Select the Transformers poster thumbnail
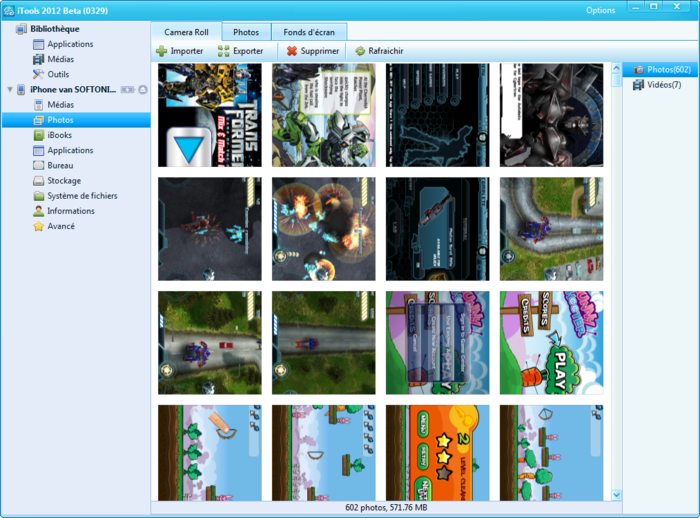 pos(209,115)
